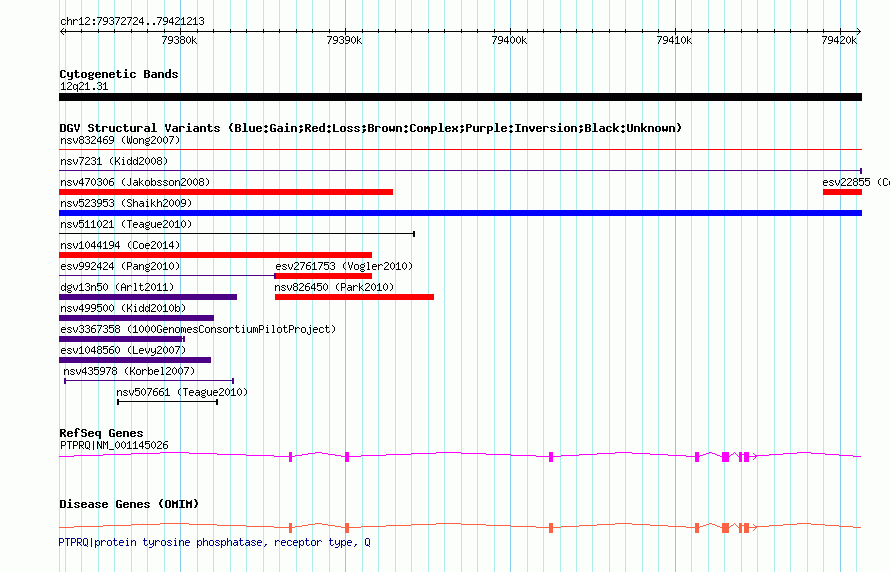The height and width of the screenshot is (572, 890).
Task: Click the left arrowhead of the ruler
Action: click(x=62, y=32)
